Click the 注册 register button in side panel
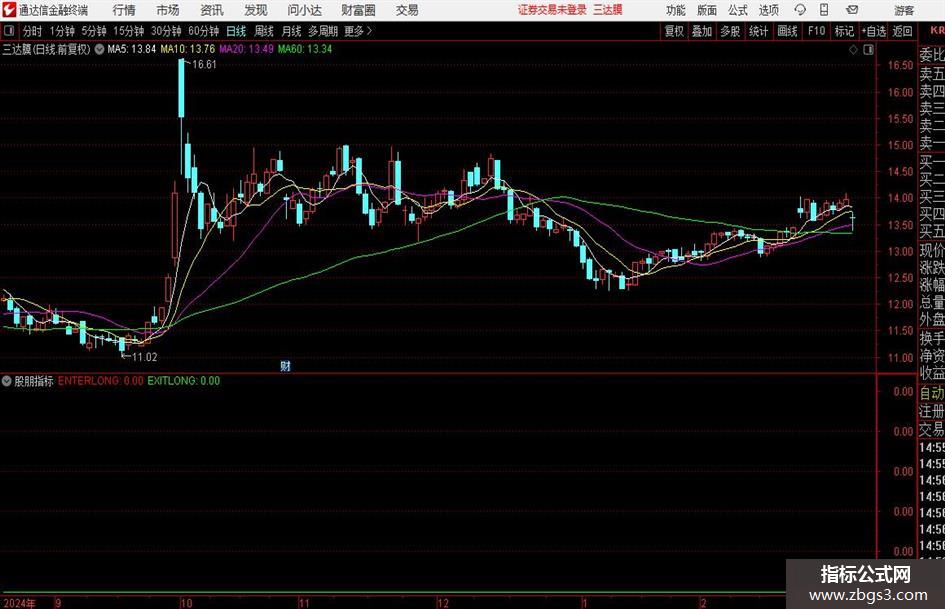The width and height of the screenshot is (945, 609). [932, 411]
